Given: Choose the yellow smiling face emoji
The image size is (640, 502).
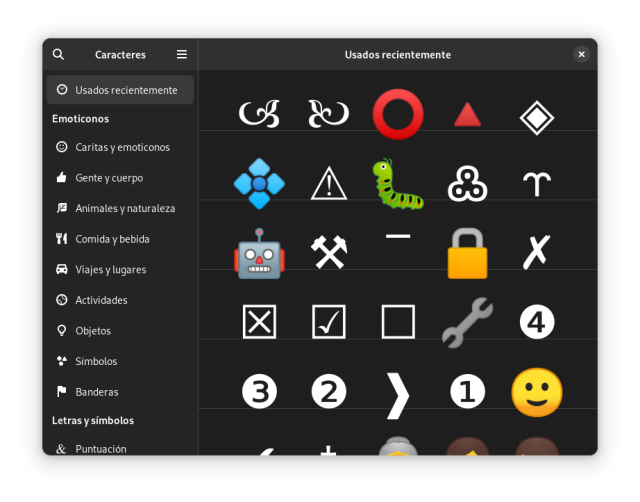Looking at the screenshot, I should point(537,392).
